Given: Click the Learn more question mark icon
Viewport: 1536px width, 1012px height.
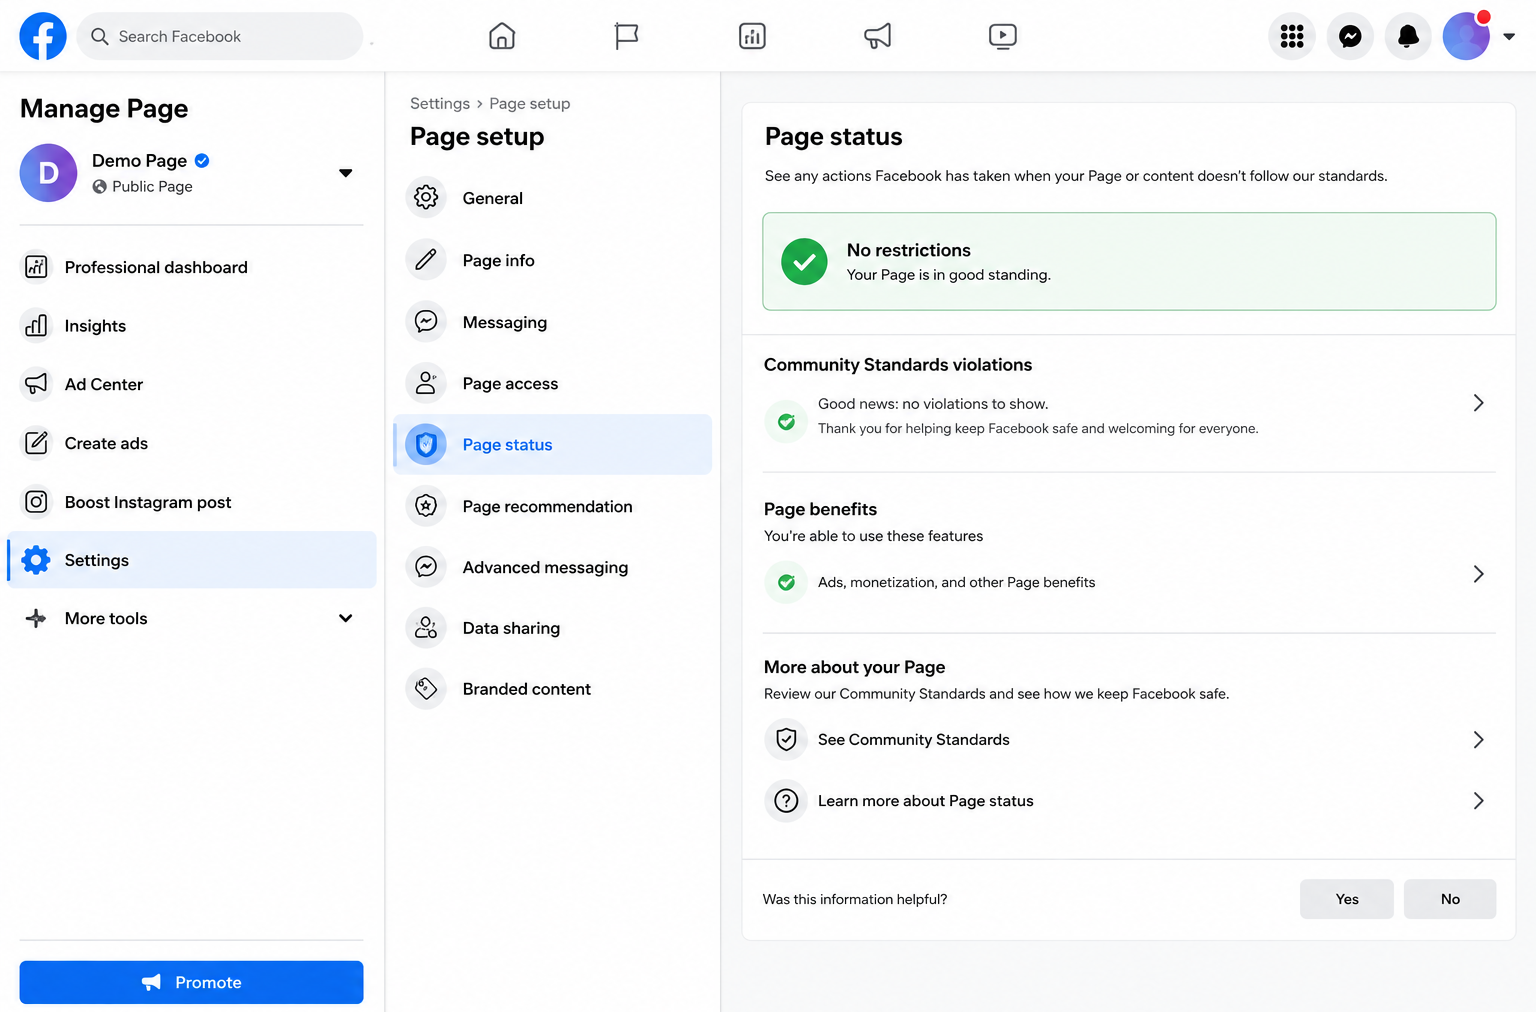Looking at the screenshot, I should click(x=786, y=801).
